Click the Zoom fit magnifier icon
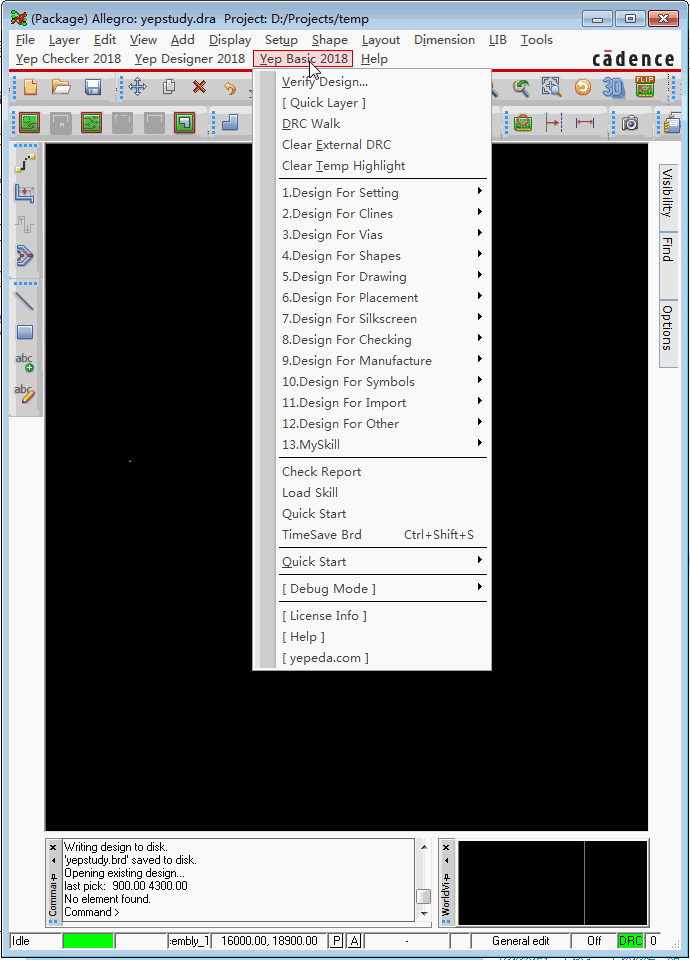 tap(552, 88)
